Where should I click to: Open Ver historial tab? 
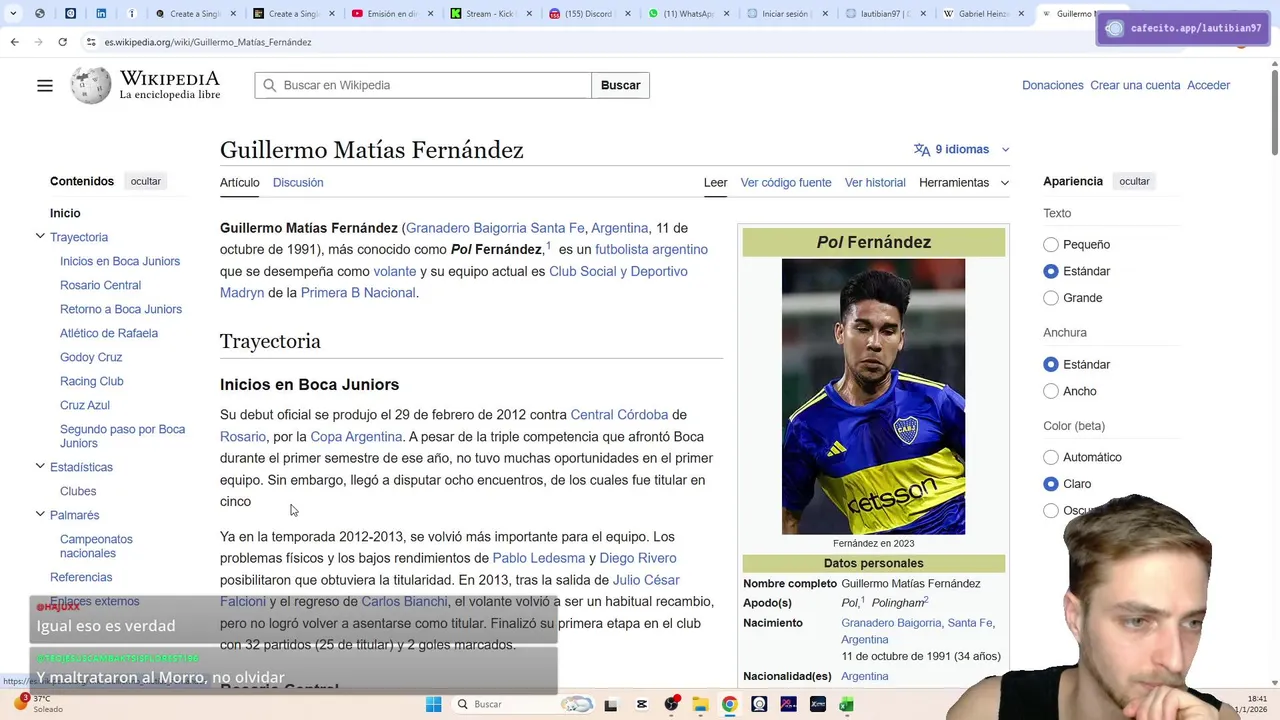point(875,182)
